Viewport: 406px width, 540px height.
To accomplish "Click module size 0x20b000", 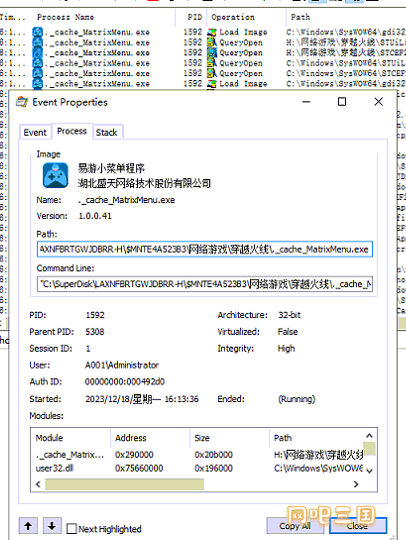I will (x=214, y=455).
